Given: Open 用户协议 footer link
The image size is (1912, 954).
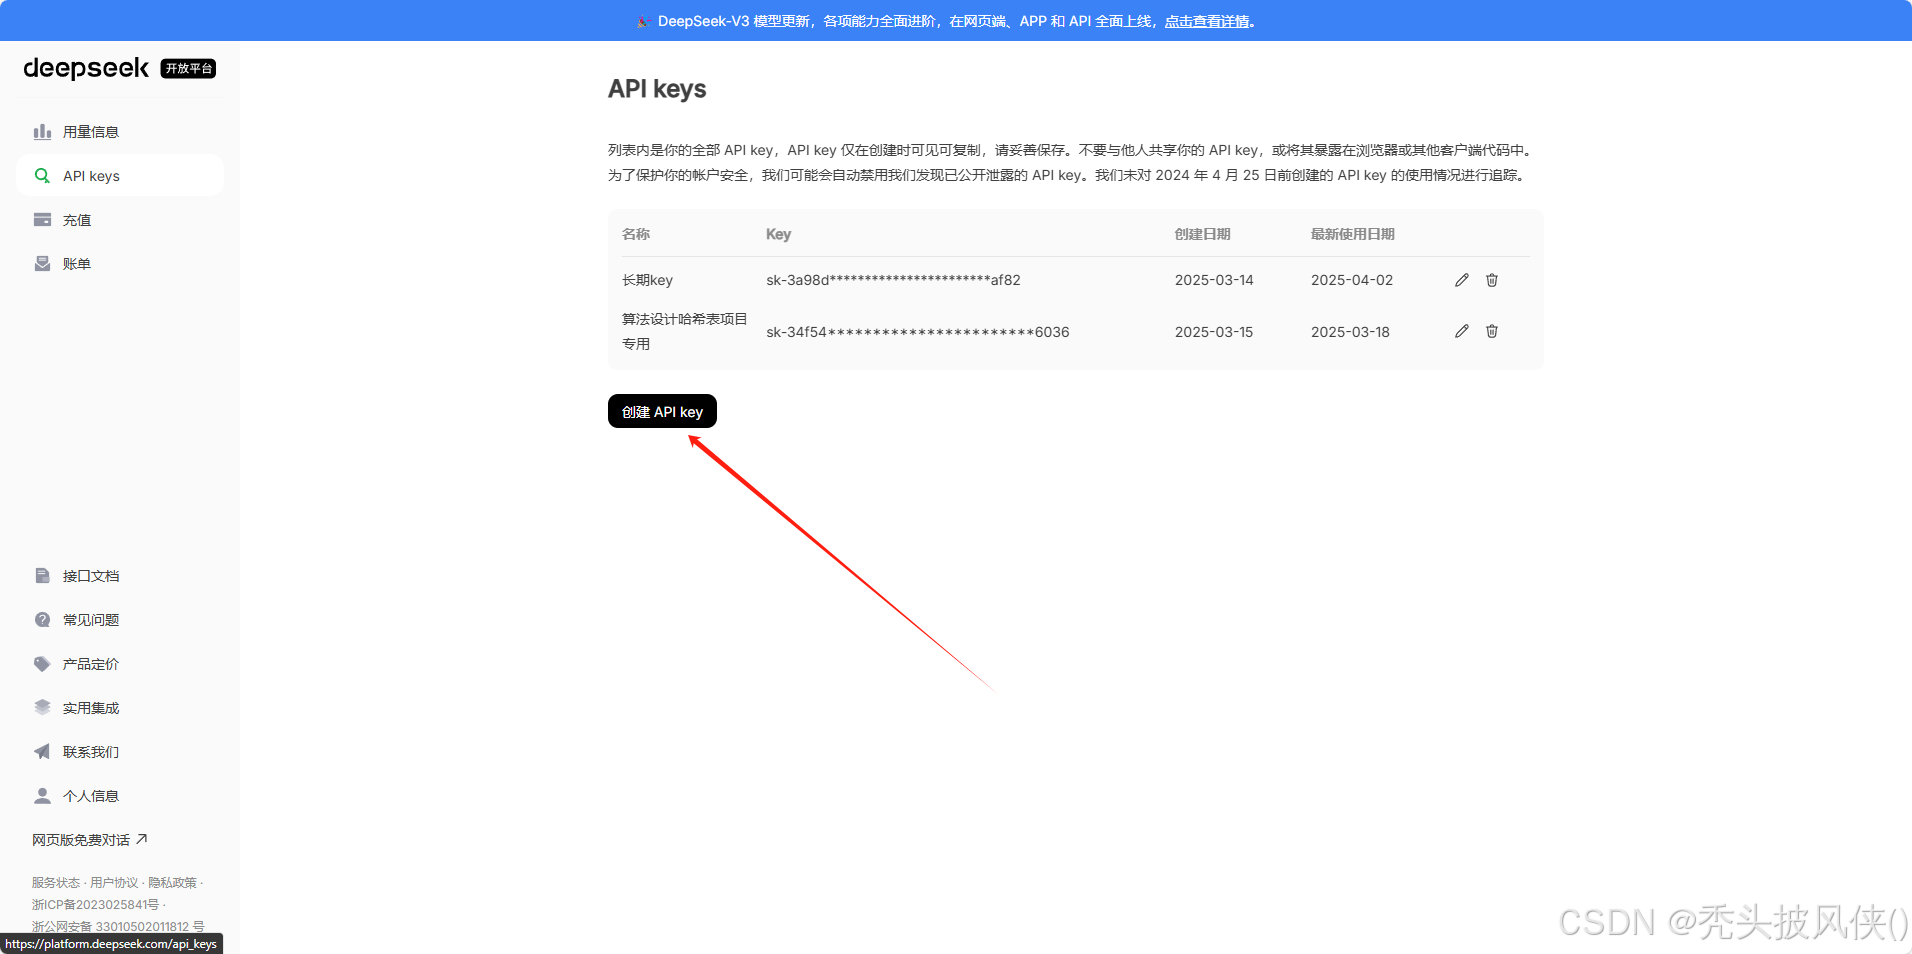Looking at the screenshot, I should point(114,883).
